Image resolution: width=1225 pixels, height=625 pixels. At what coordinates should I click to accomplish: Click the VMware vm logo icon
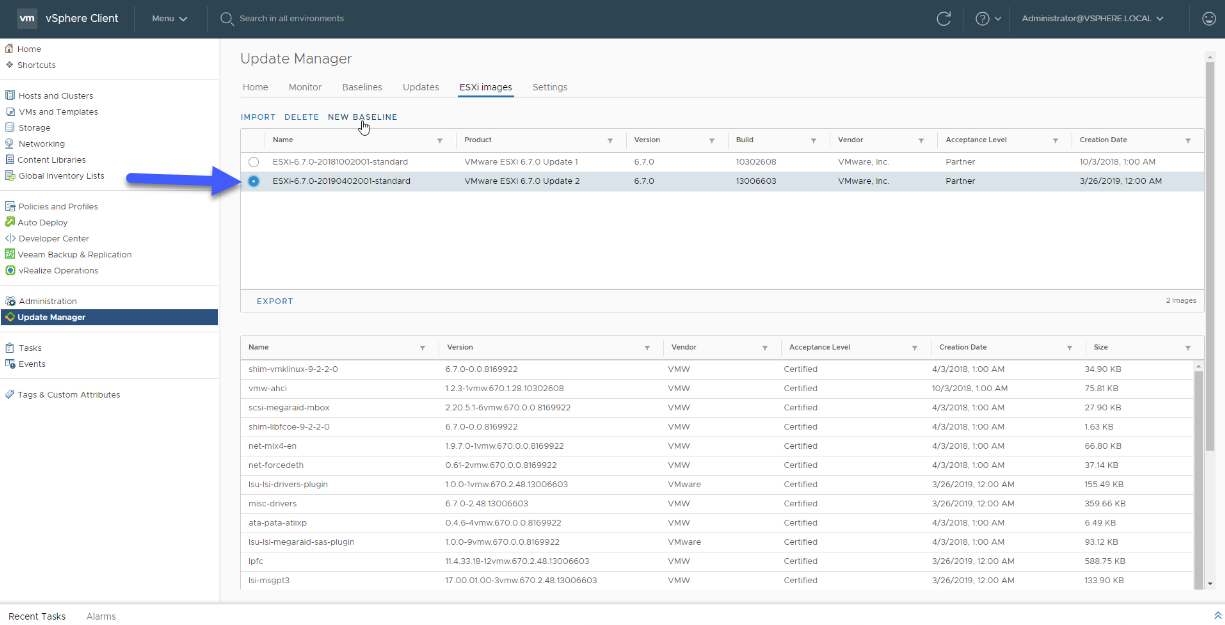[28, 18]
